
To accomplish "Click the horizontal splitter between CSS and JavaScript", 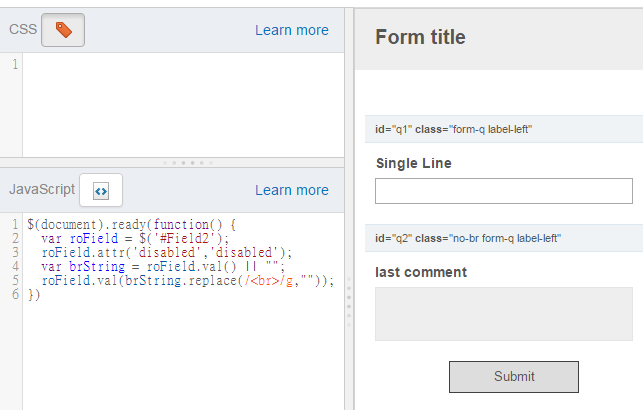I will [x=172, y=163].
